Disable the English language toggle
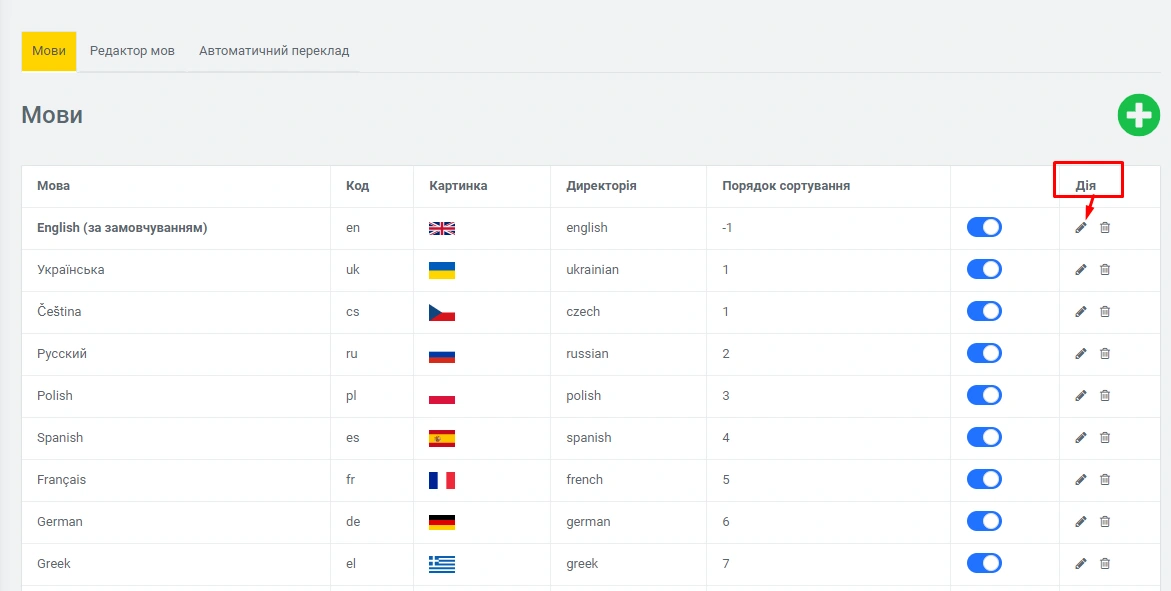The width and height of the screenshot is (1171, 591). [x=984, y=228]
